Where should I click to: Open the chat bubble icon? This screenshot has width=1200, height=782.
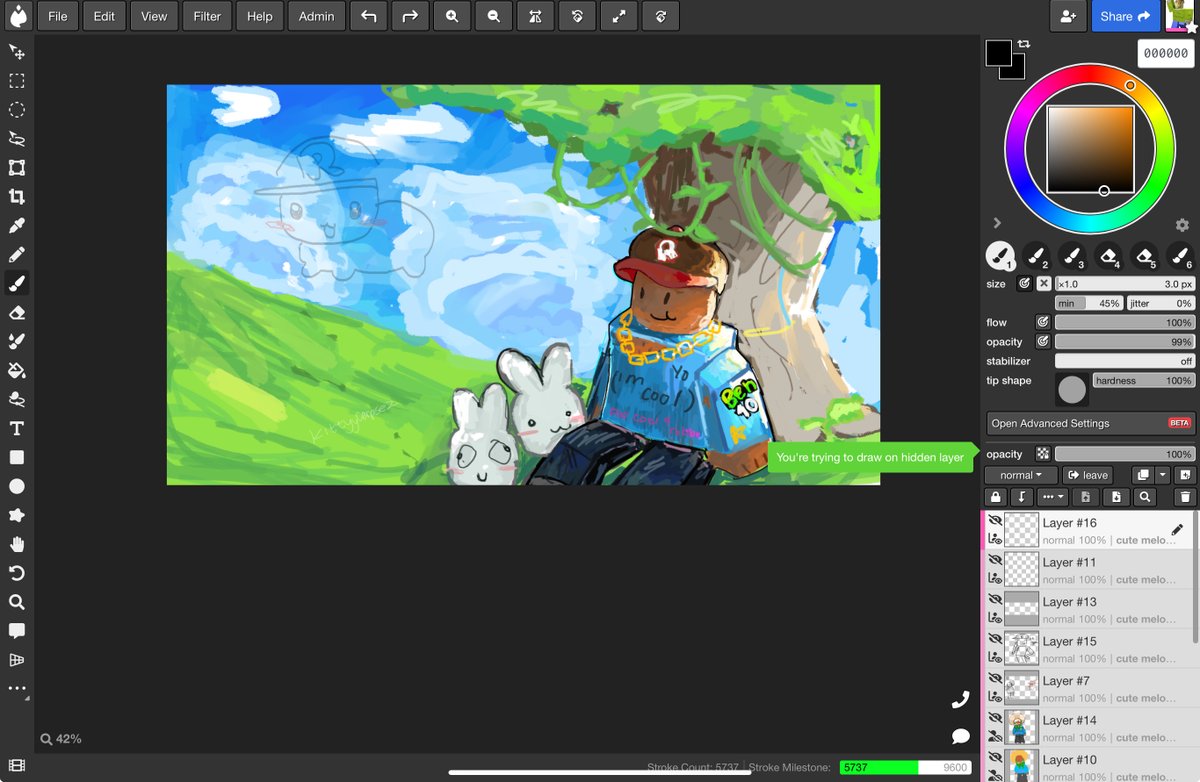(961, 736)
